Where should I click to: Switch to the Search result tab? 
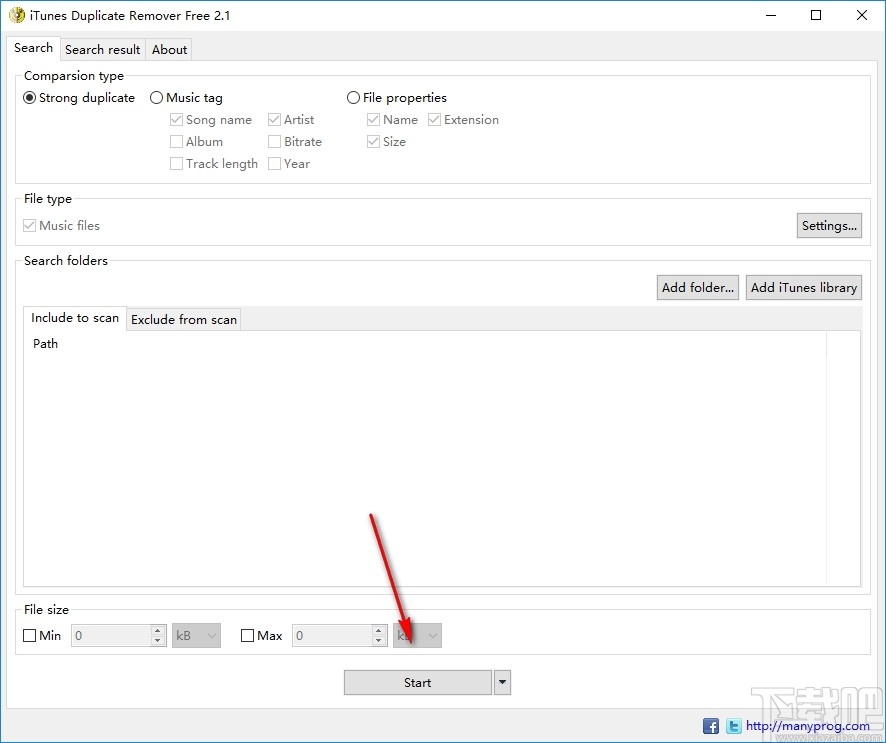(102, 49)
